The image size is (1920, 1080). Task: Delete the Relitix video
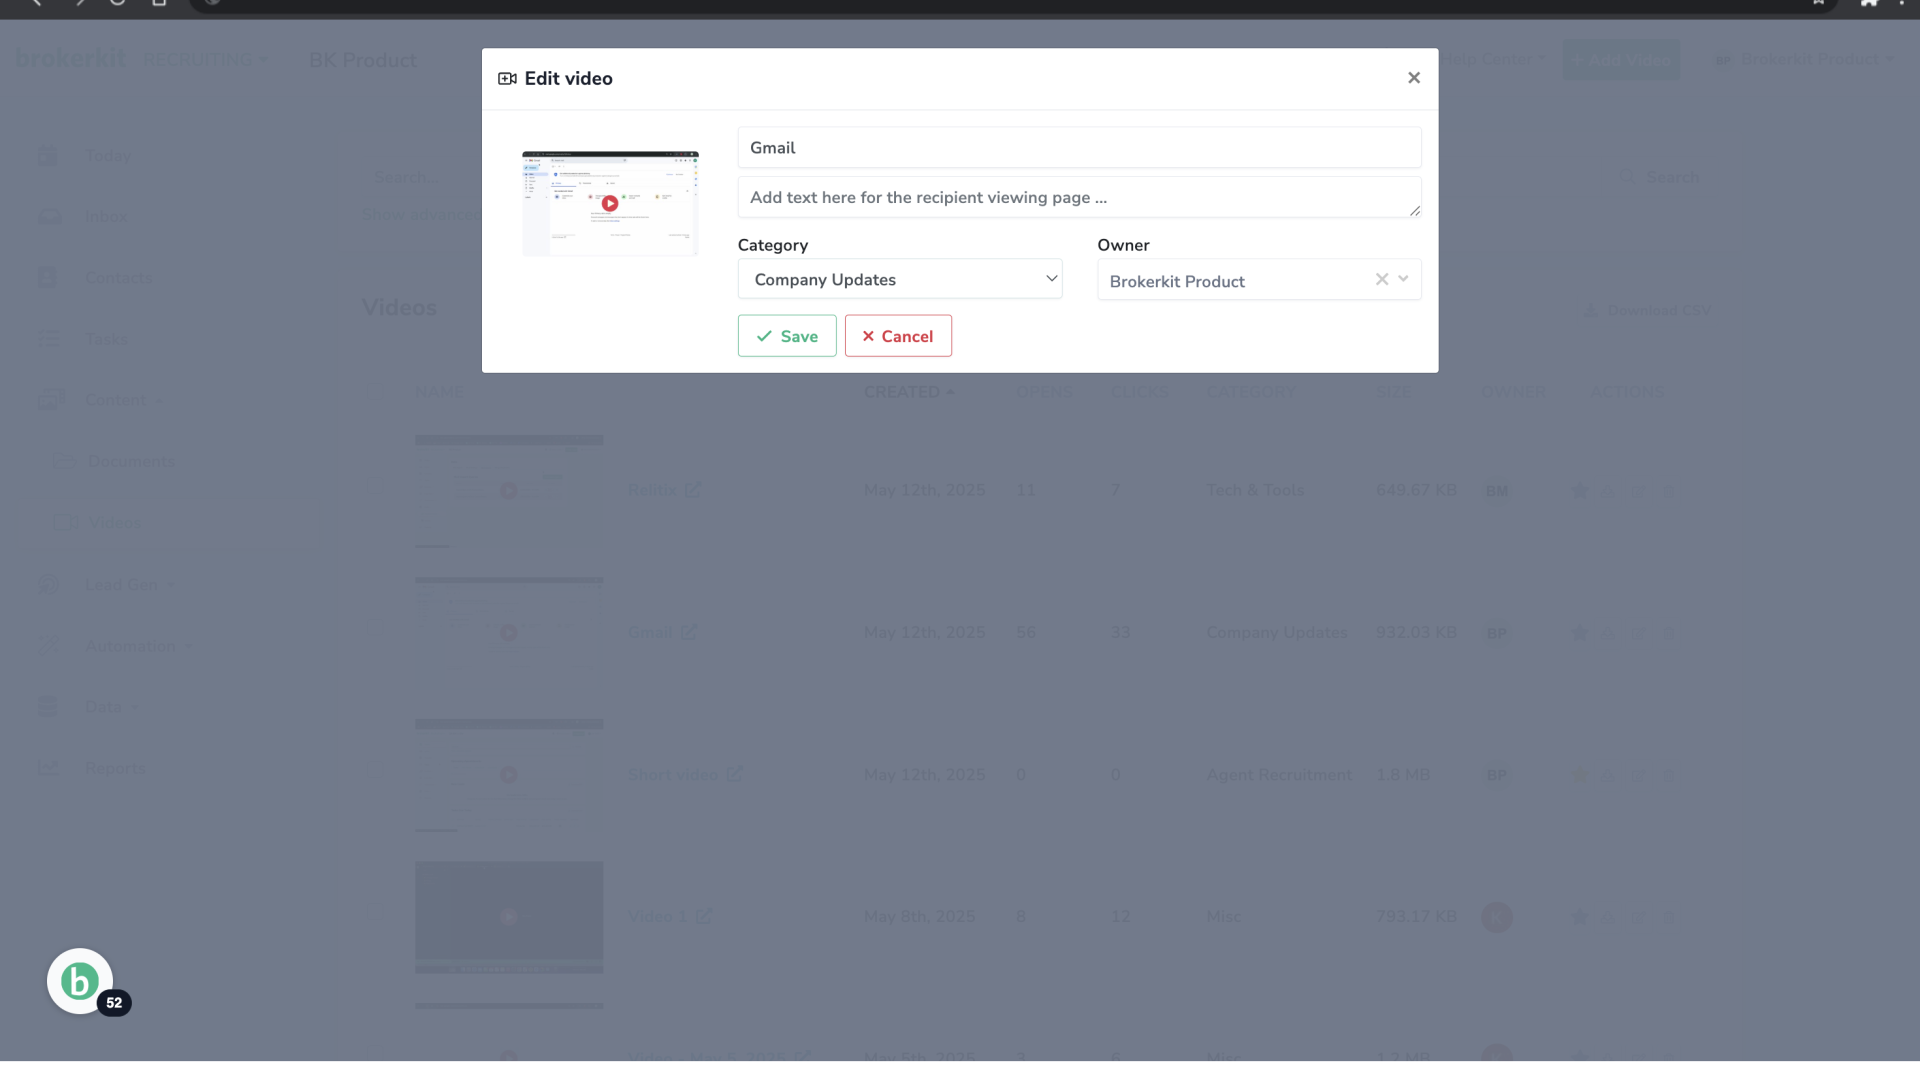tap(1668, 491)
